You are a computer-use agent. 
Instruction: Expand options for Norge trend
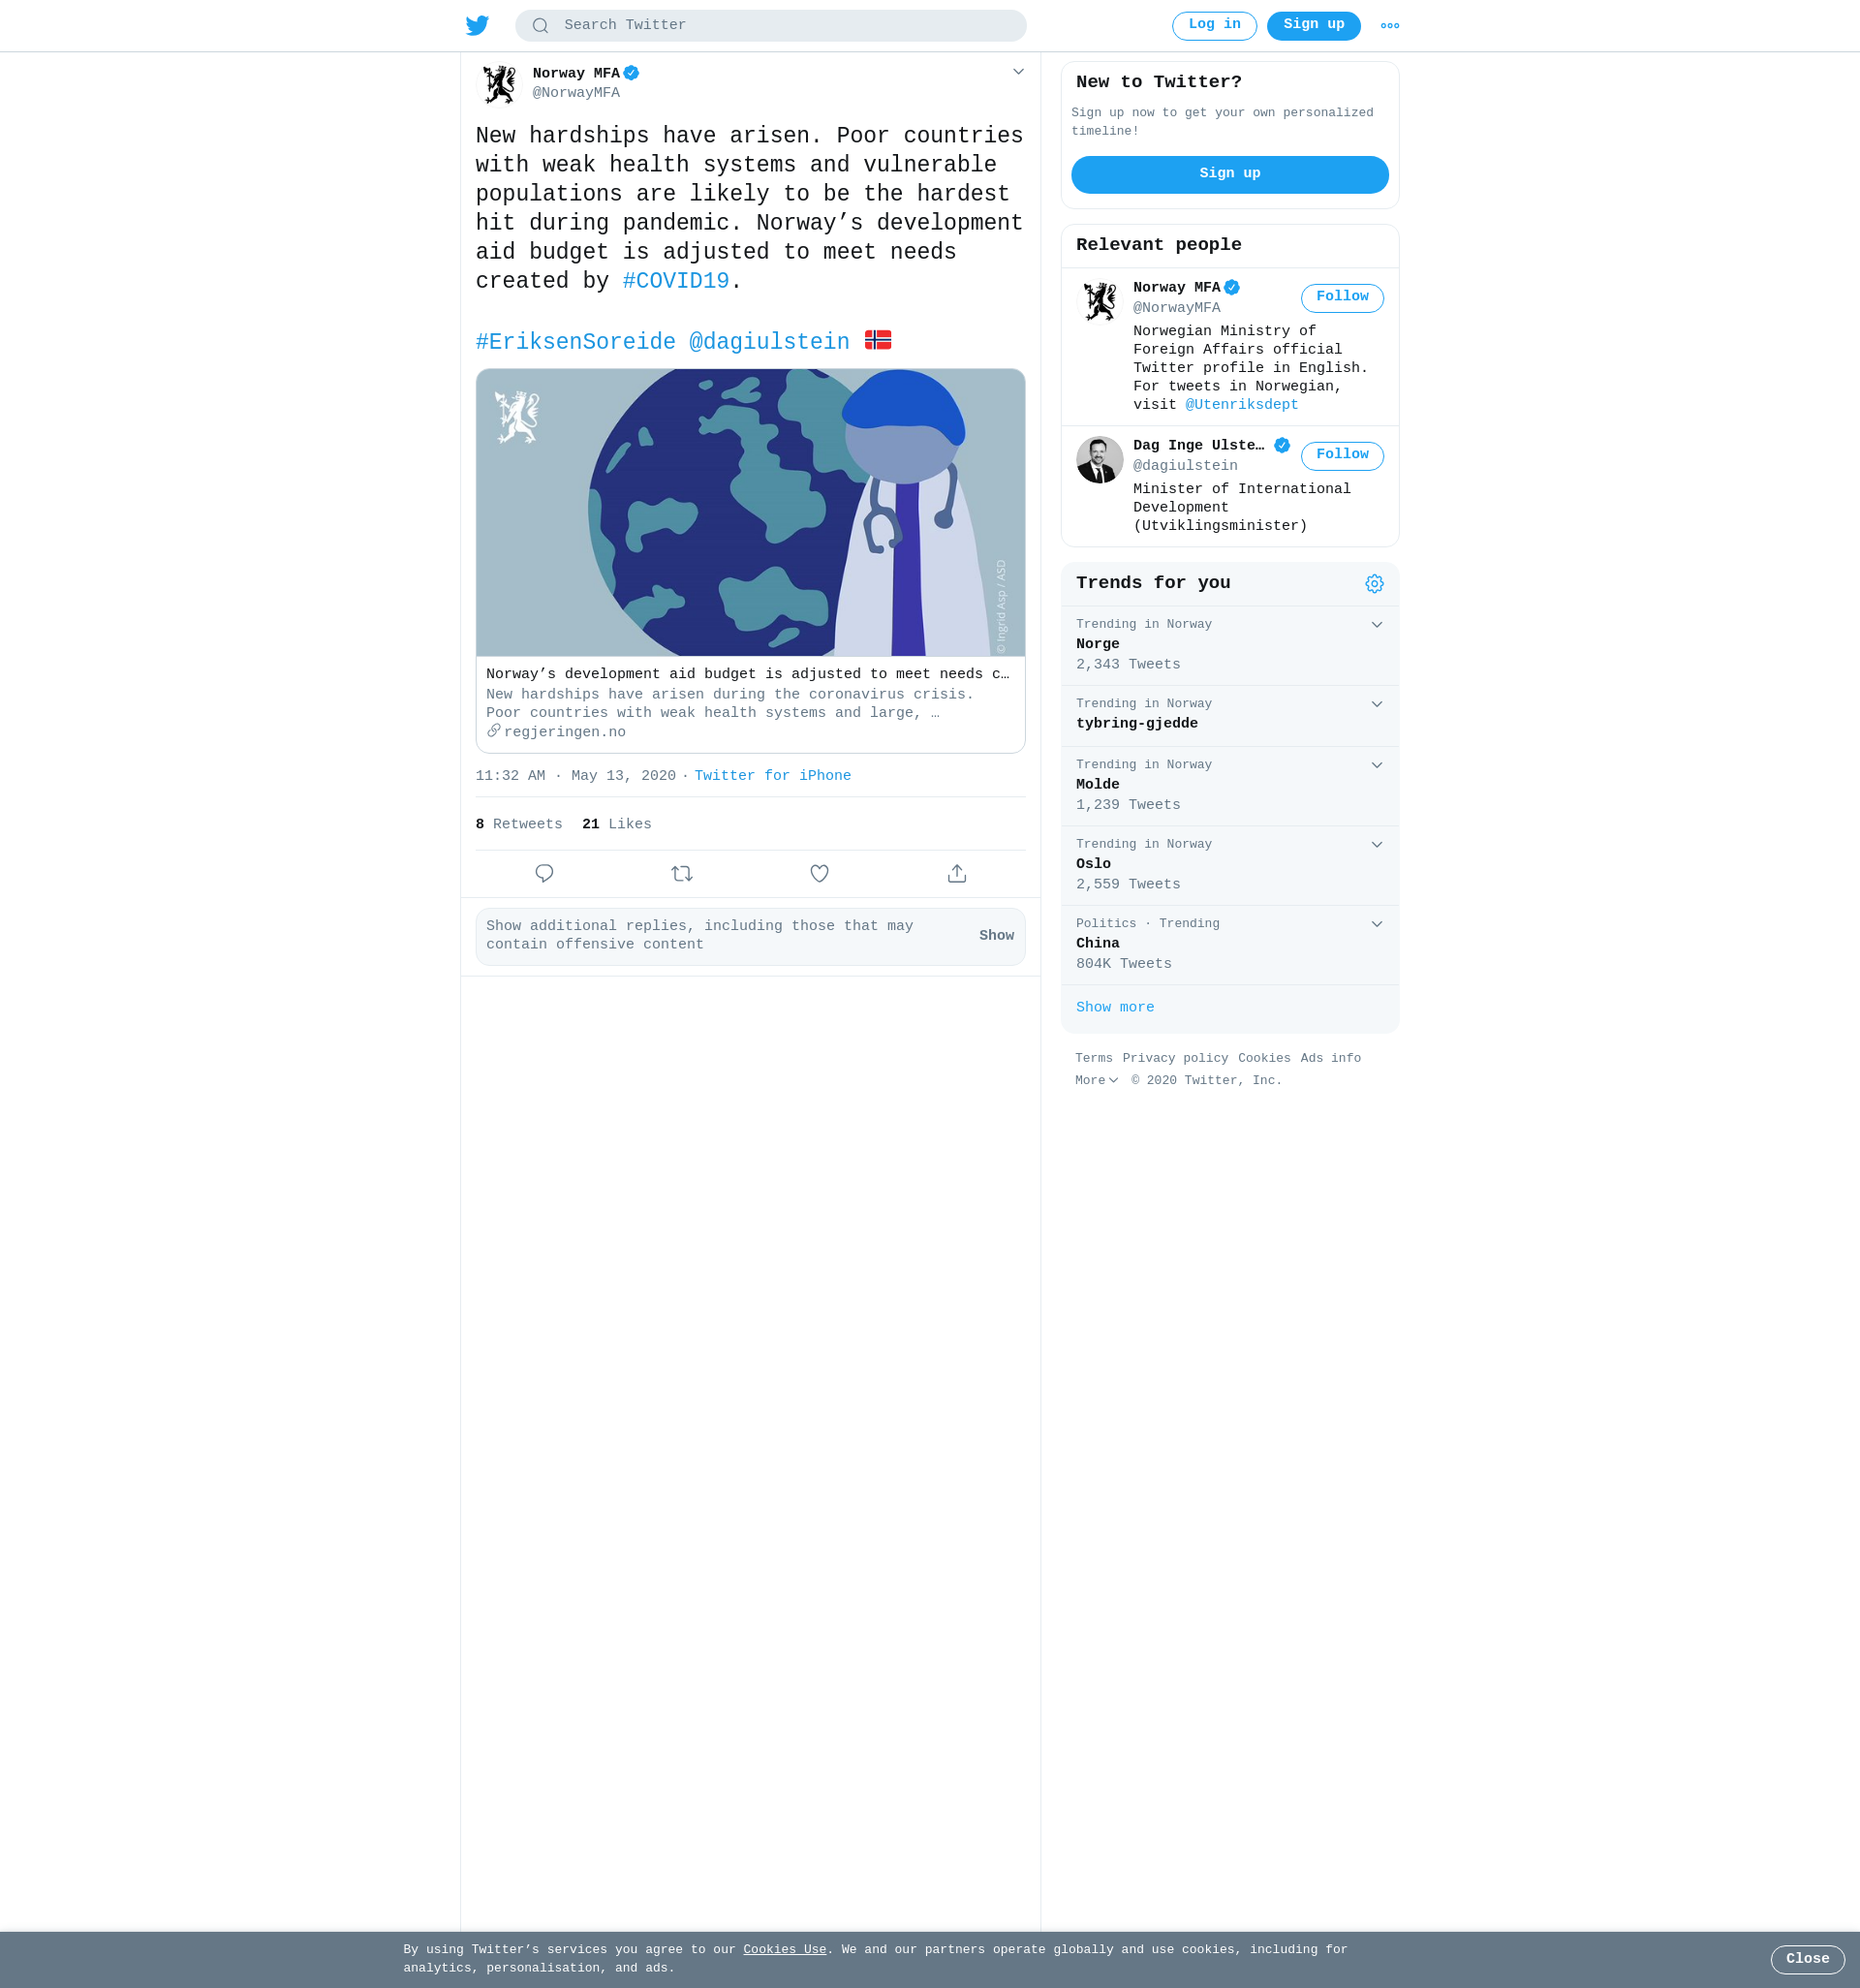[1376, 625]
